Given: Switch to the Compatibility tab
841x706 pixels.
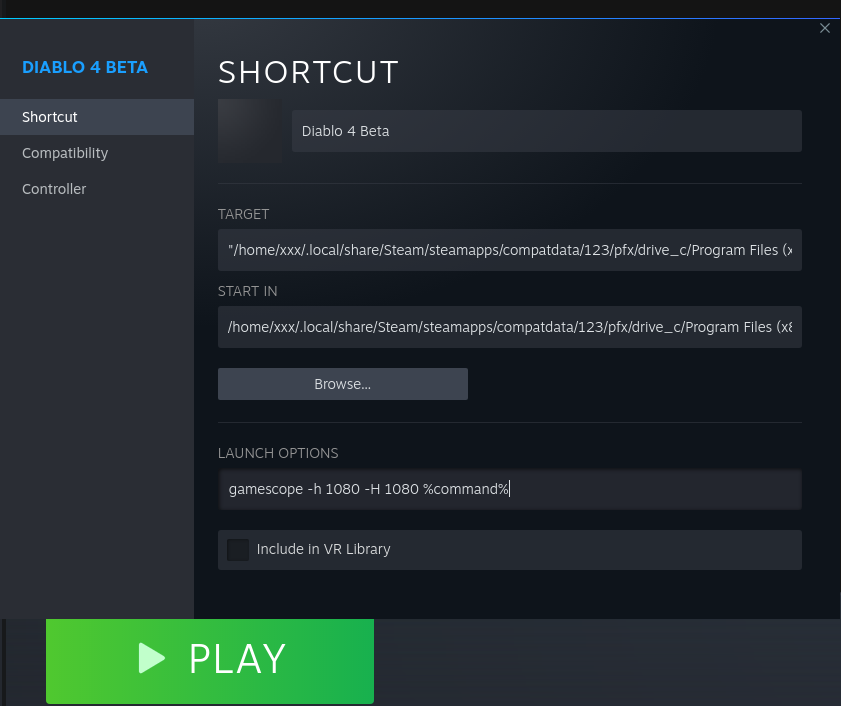Looking at the screenshot, I should [x=97, y=153].
